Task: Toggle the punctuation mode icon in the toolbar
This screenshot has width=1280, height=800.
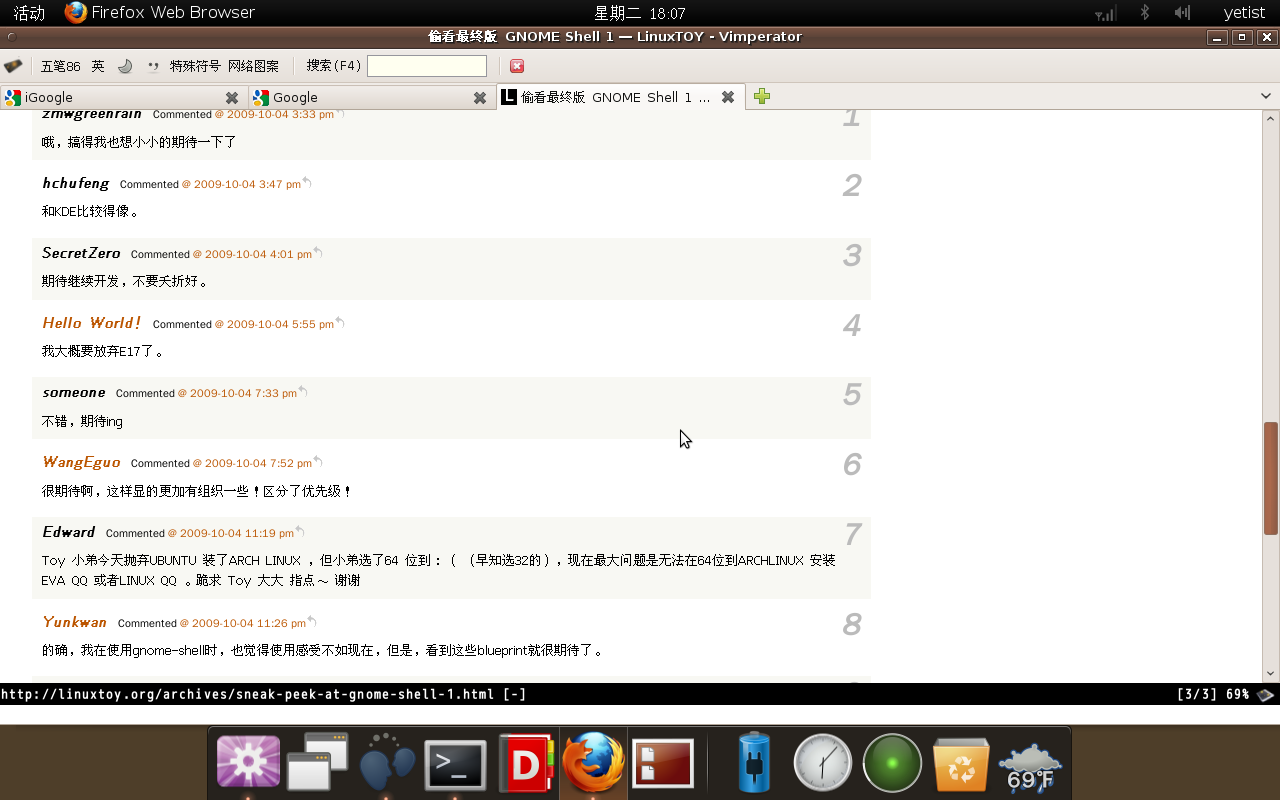Action: point(153,66)
